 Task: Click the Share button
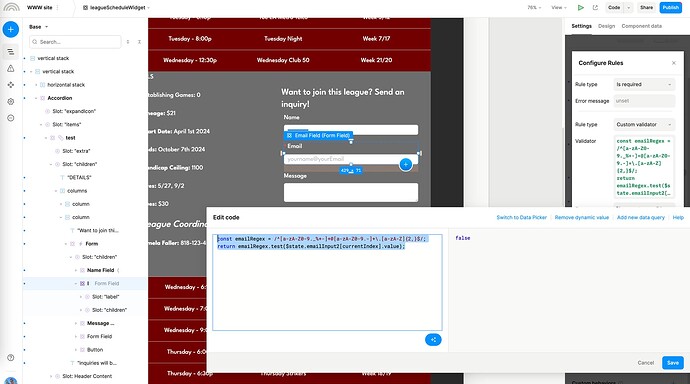click(x=646, y=7)
